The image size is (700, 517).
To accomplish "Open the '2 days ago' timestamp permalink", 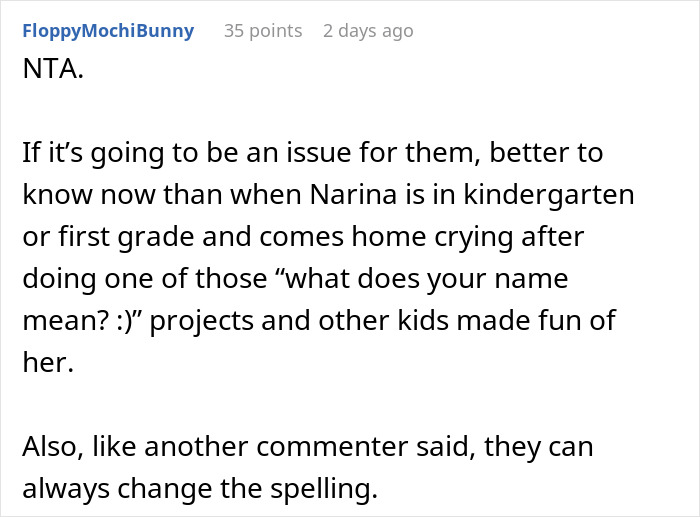I will tap(368, 31).
